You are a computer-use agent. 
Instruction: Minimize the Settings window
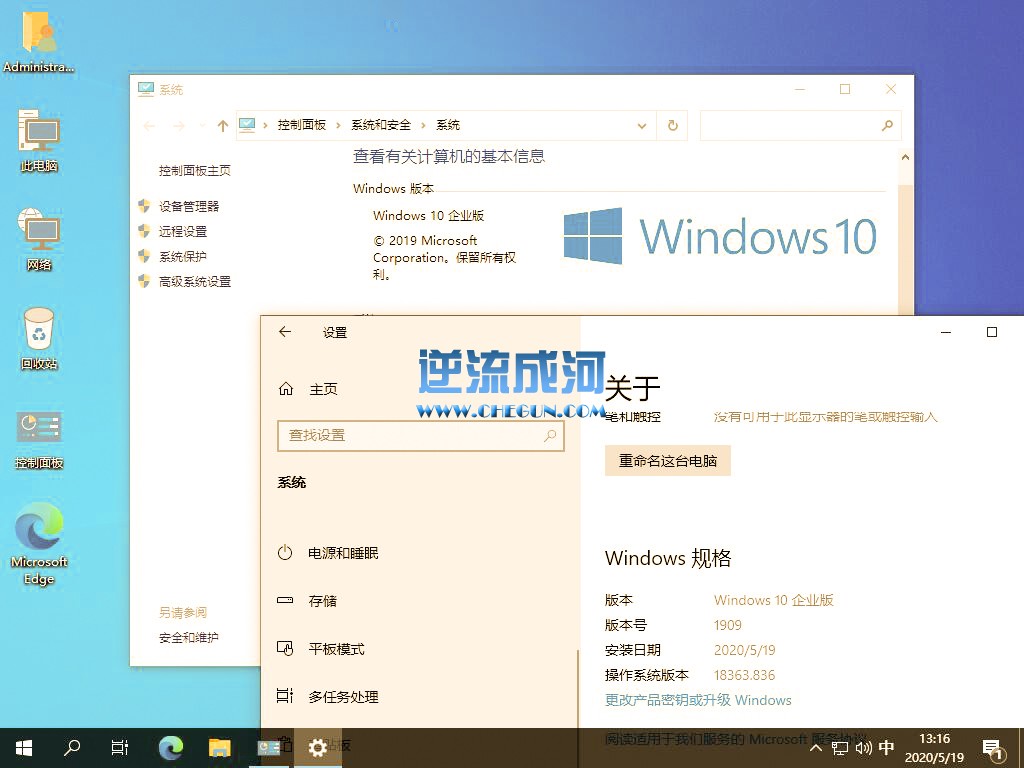[x=946, y=332]
